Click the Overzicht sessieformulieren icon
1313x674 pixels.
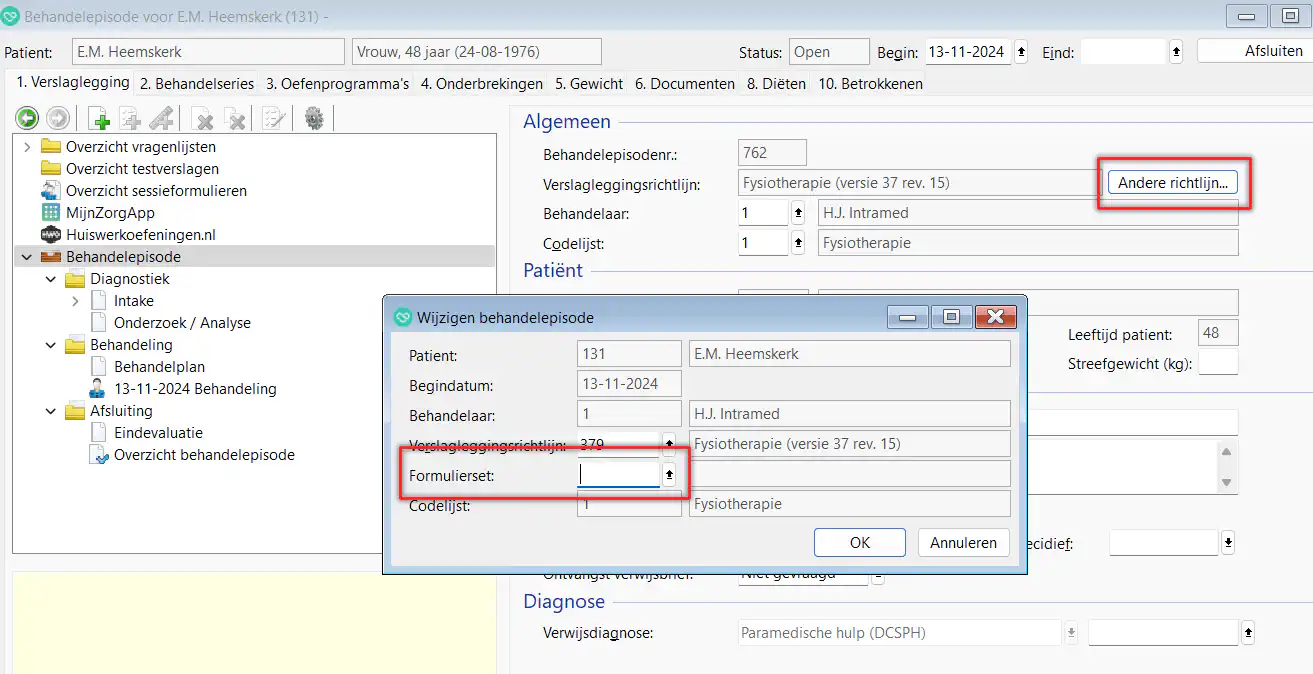pos(51,191)
